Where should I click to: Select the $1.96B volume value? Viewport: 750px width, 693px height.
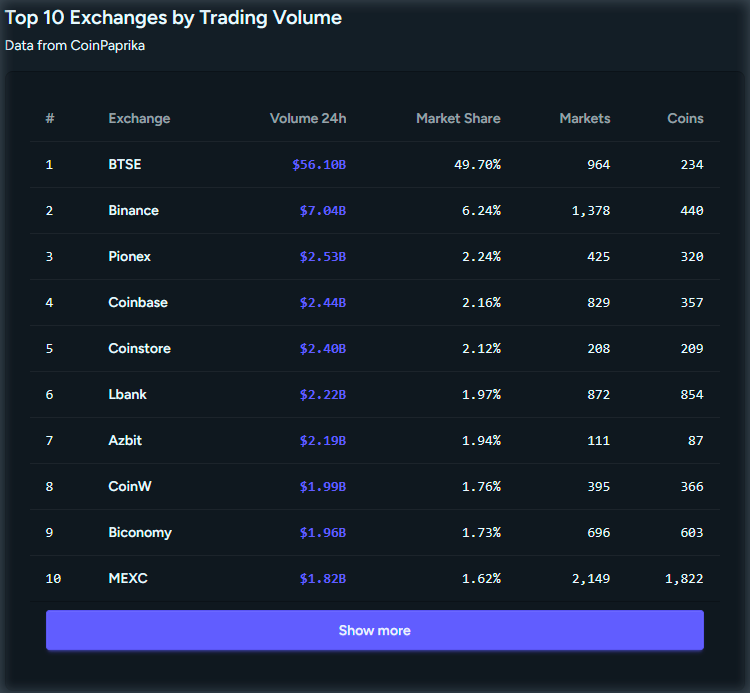pos(323,532)
